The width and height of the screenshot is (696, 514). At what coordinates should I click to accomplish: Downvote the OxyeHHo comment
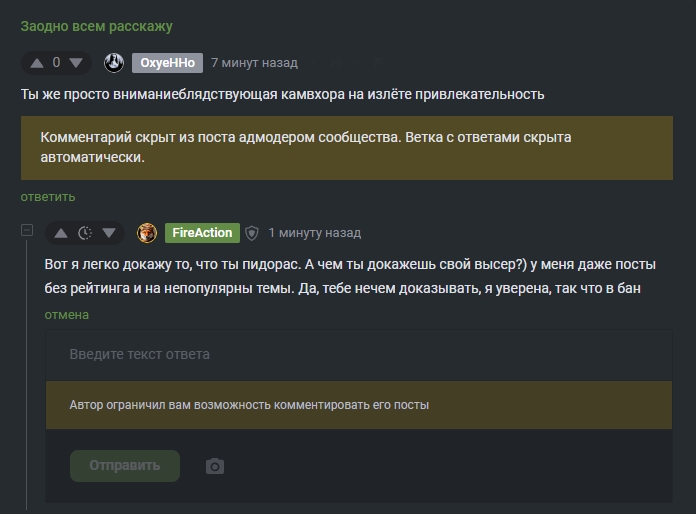[76, 63]
